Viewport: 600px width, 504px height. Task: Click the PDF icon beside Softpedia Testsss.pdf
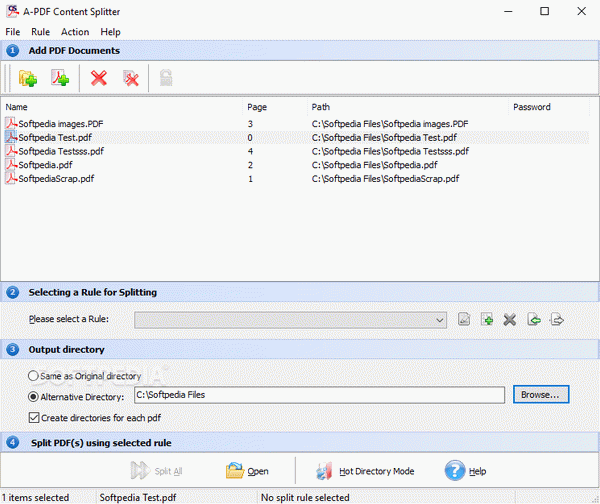click(11, 151)
